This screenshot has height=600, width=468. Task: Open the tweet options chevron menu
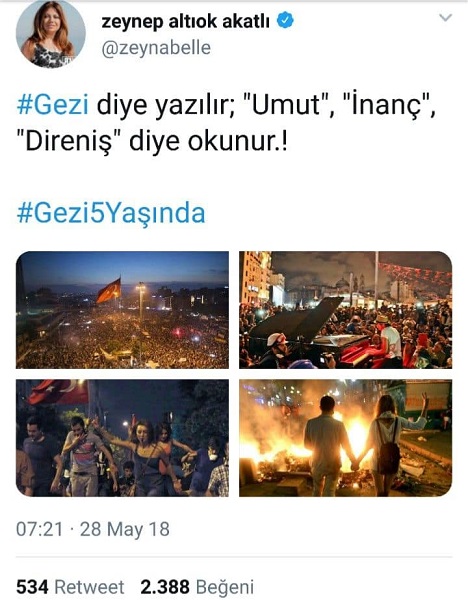click(445, 18)
